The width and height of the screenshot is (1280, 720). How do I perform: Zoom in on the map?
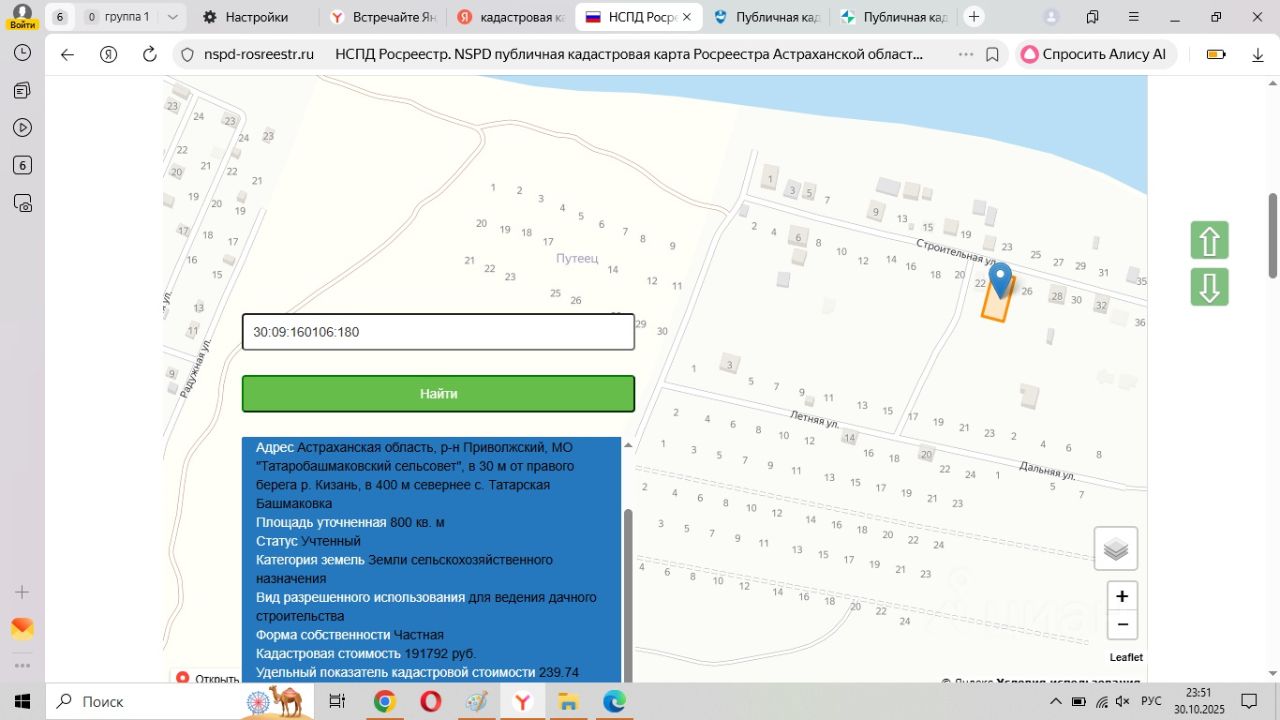tap(1122, 597)
